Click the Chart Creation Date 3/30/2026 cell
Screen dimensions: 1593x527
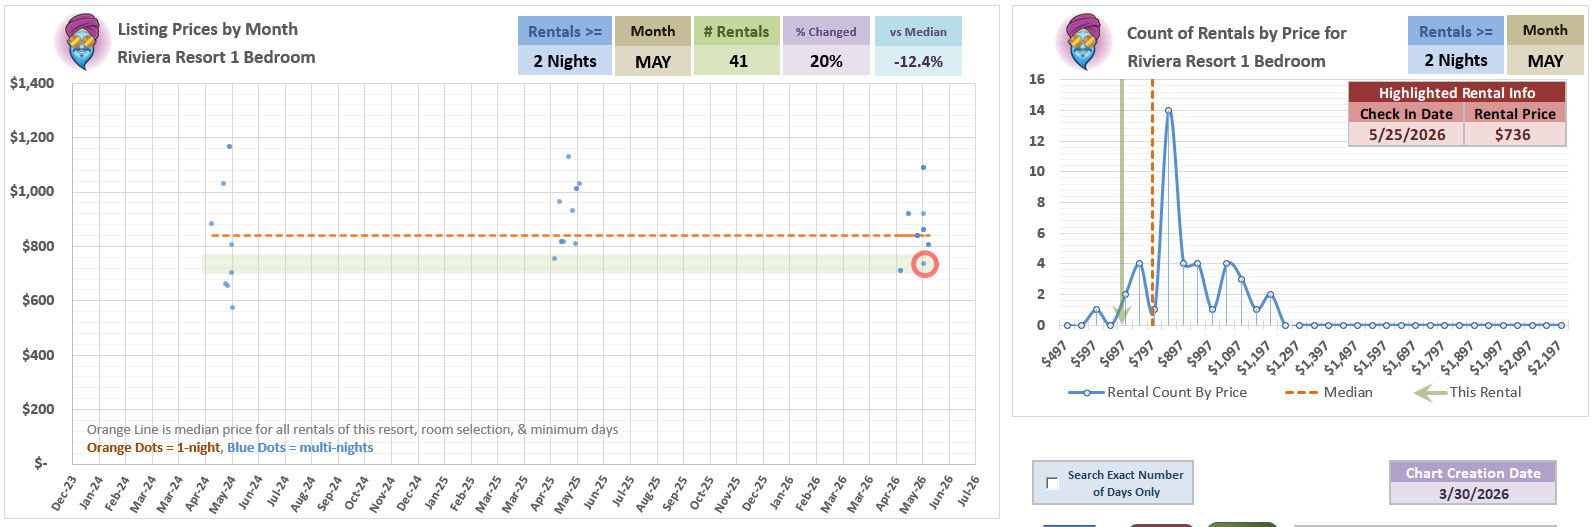[1472, 494]
